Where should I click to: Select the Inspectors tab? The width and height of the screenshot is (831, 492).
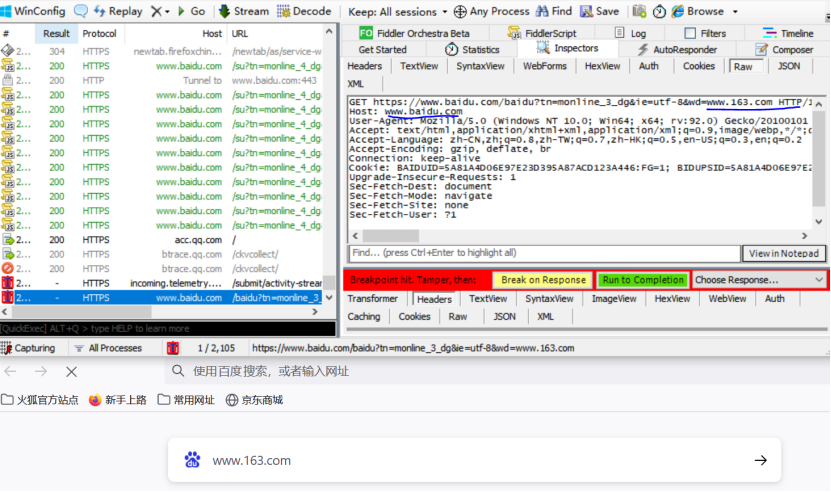(568, 48)
